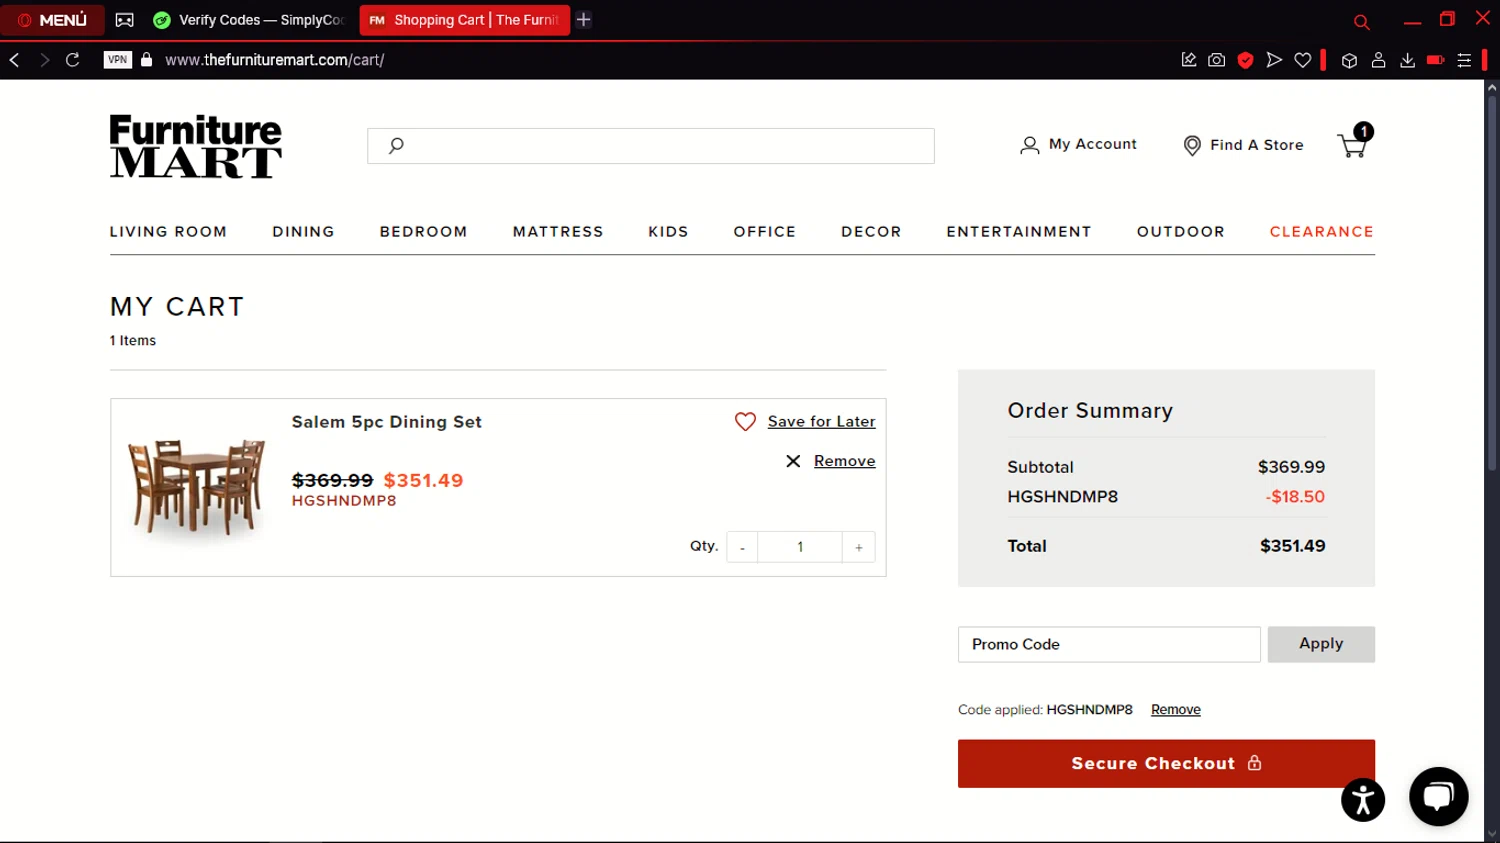Open the GX Corner gamepad icon
The width and height of the screenshot is (1500, 843).
tap(125, 20)
